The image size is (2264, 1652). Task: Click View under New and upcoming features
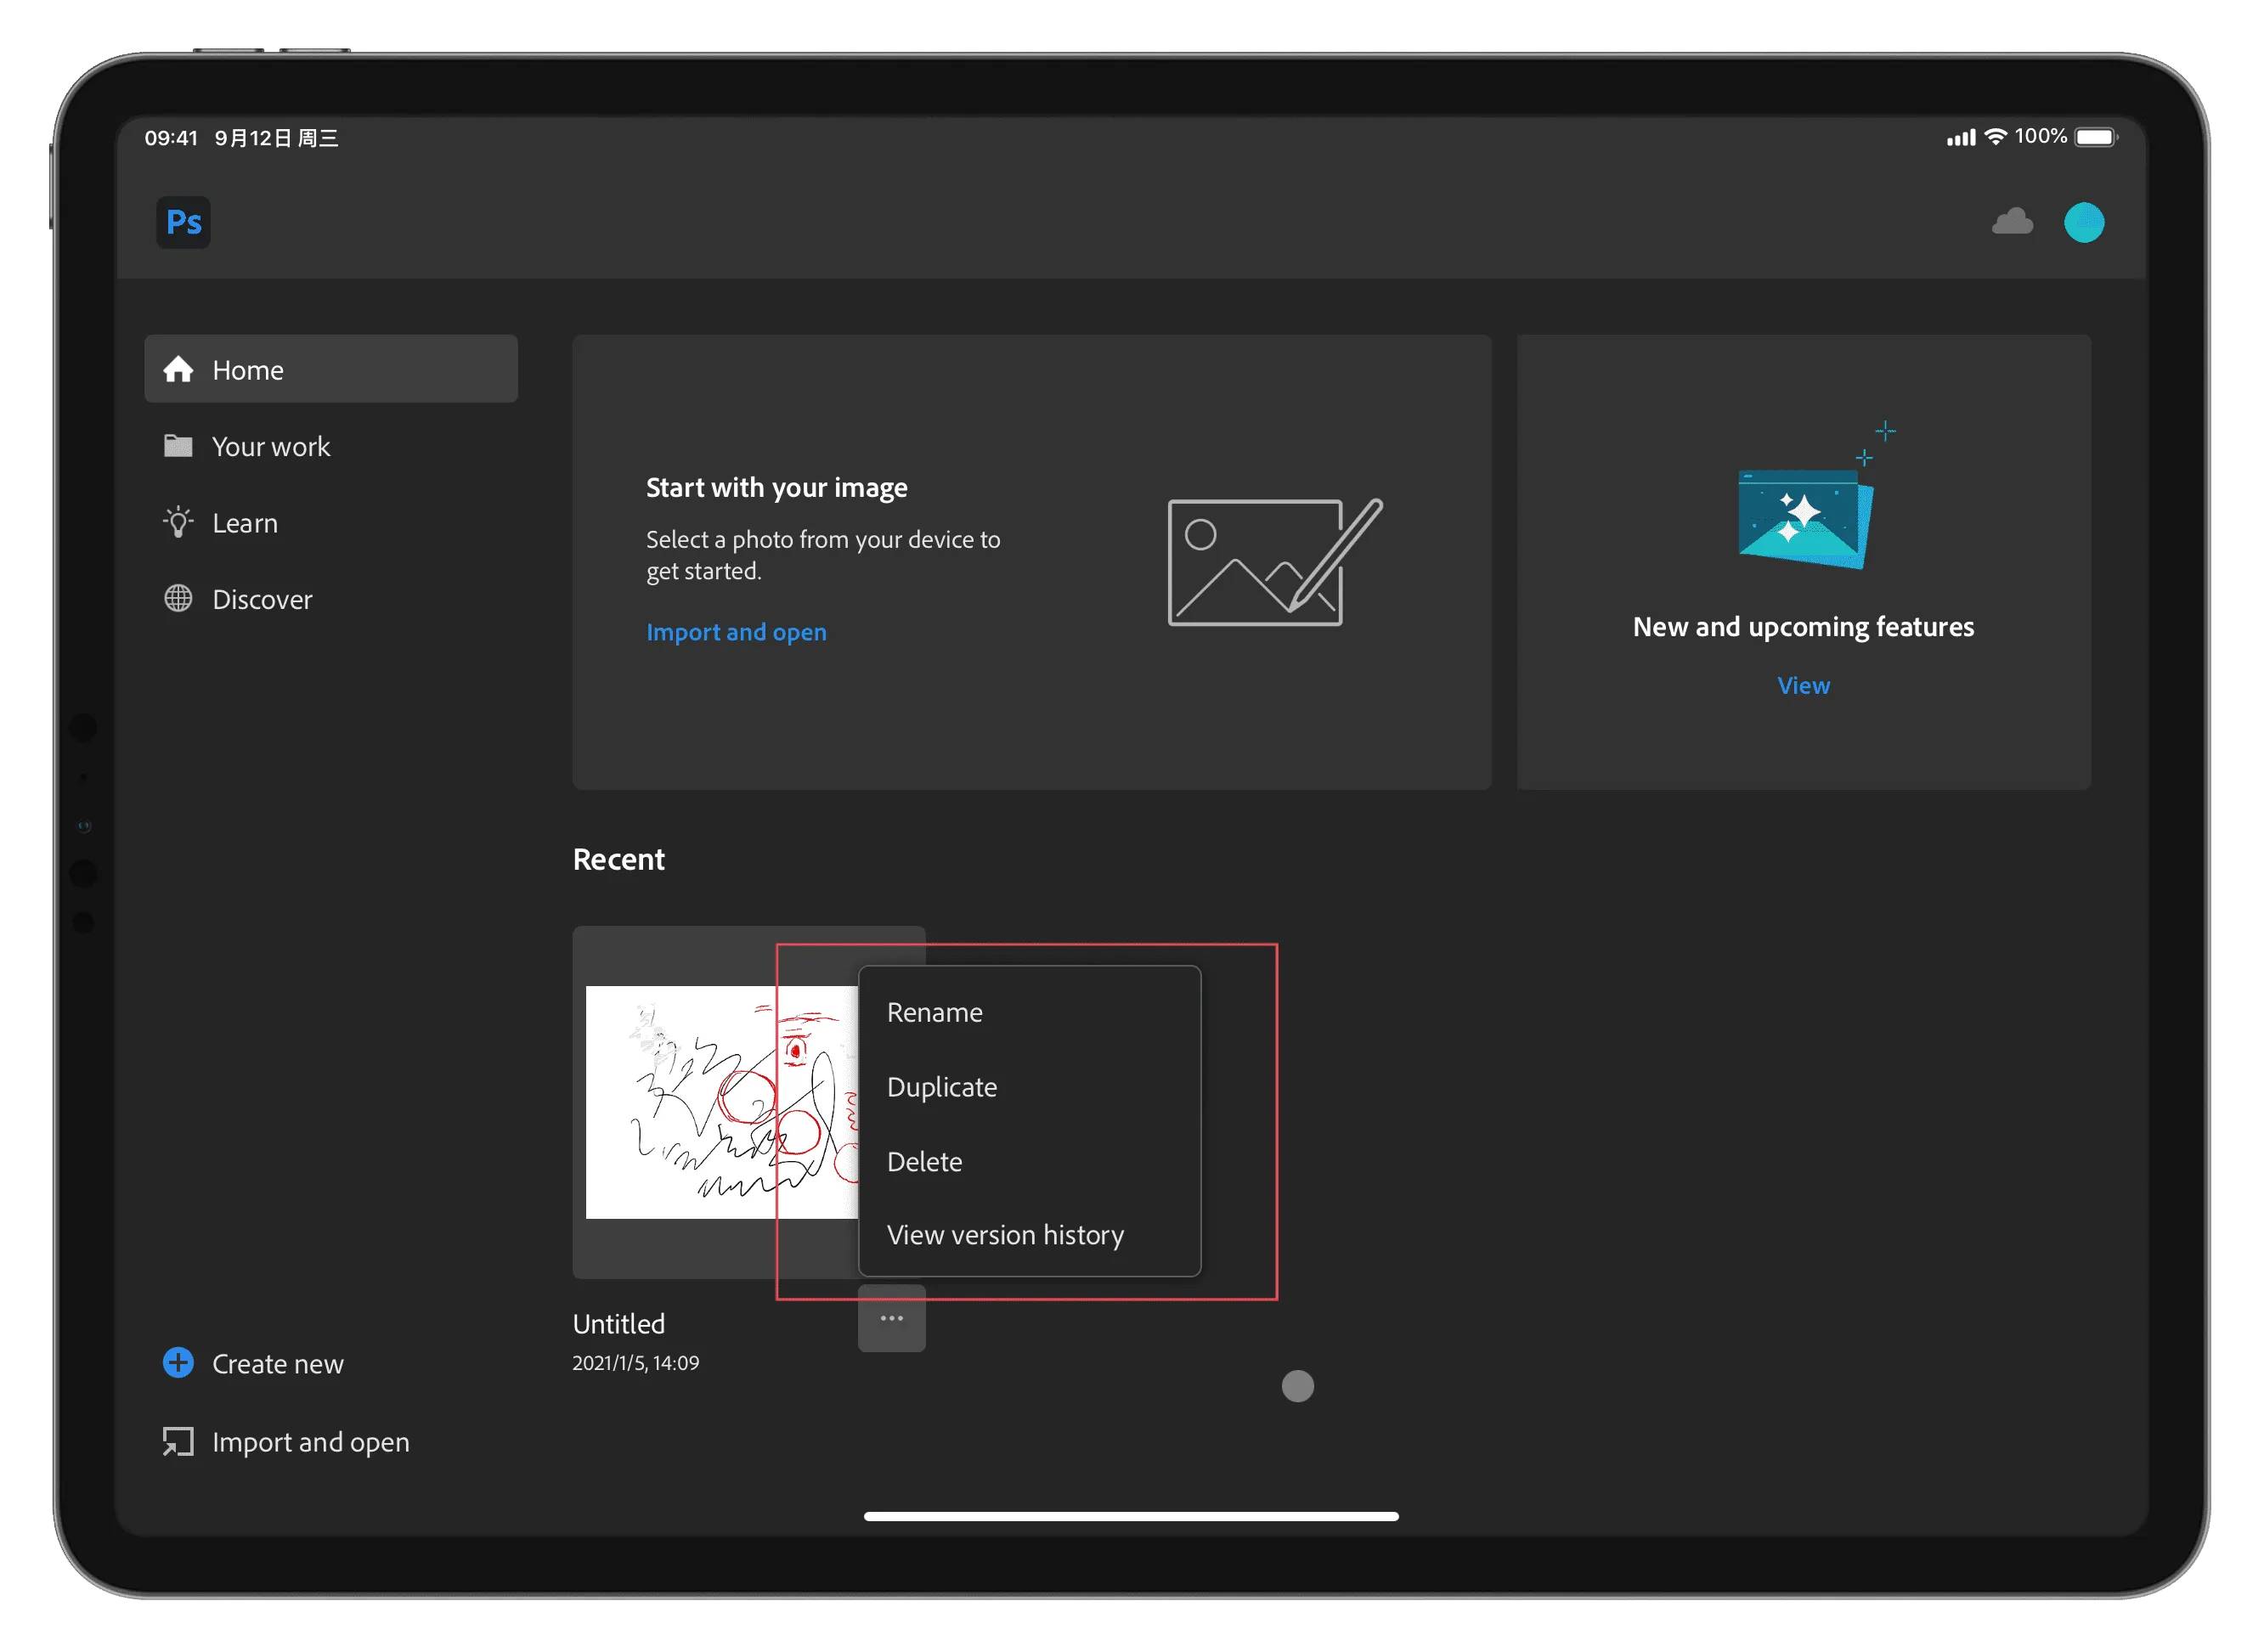(x=1802, y=686)
